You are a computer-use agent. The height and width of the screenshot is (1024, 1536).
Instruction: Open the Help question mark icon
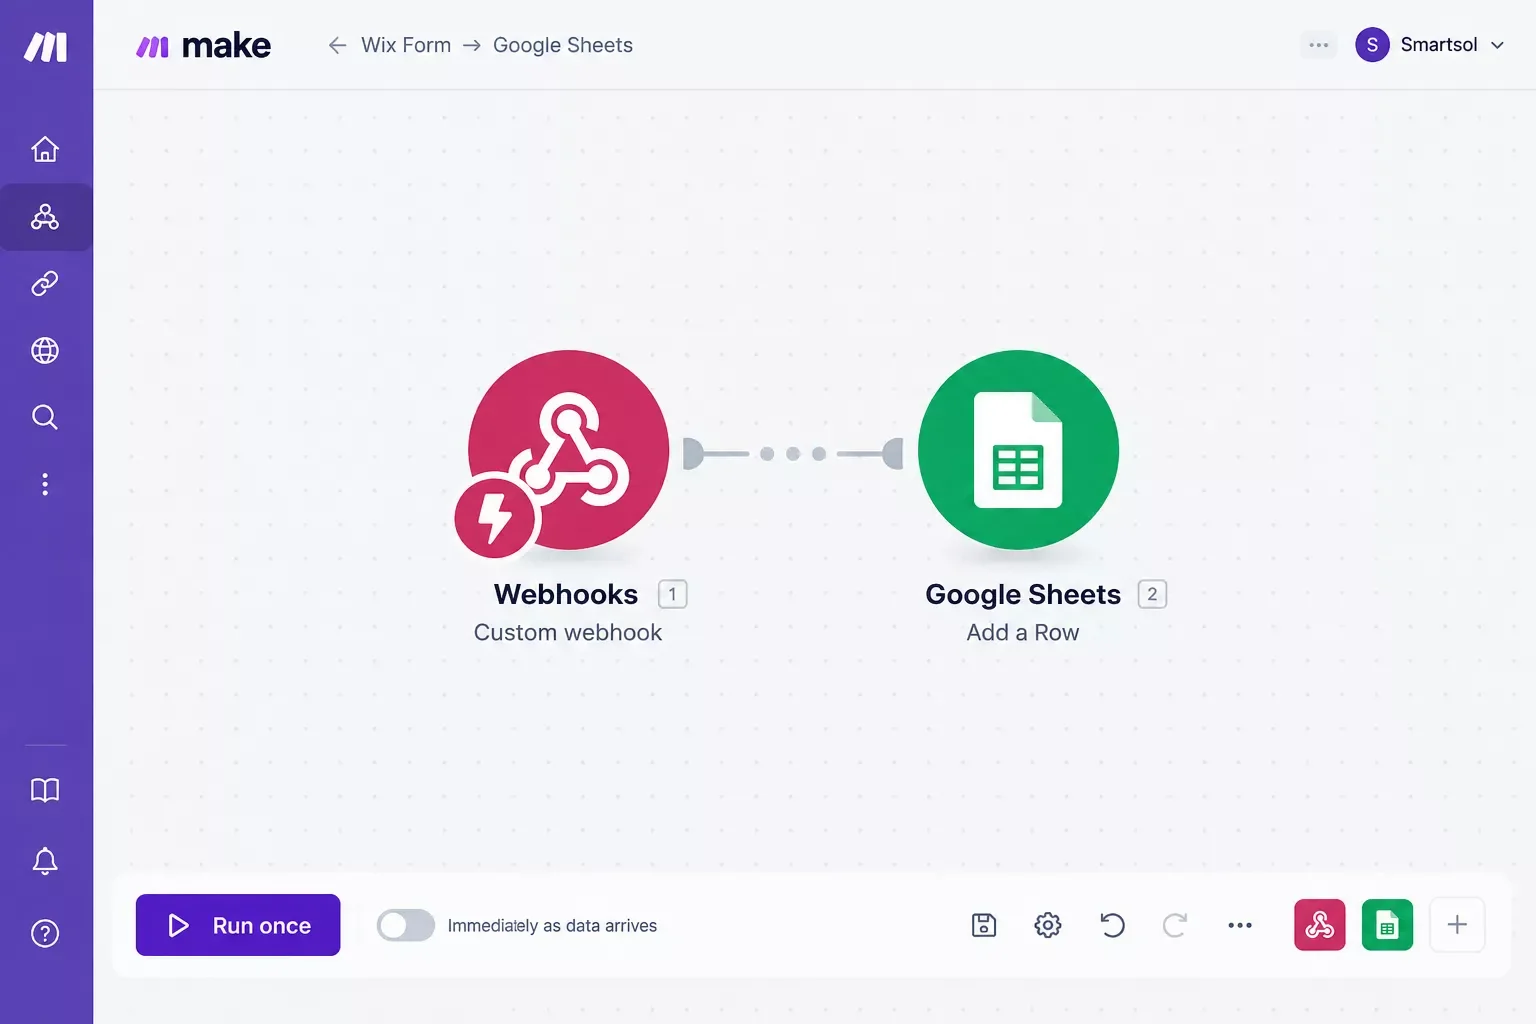click(x=45, y=933)
